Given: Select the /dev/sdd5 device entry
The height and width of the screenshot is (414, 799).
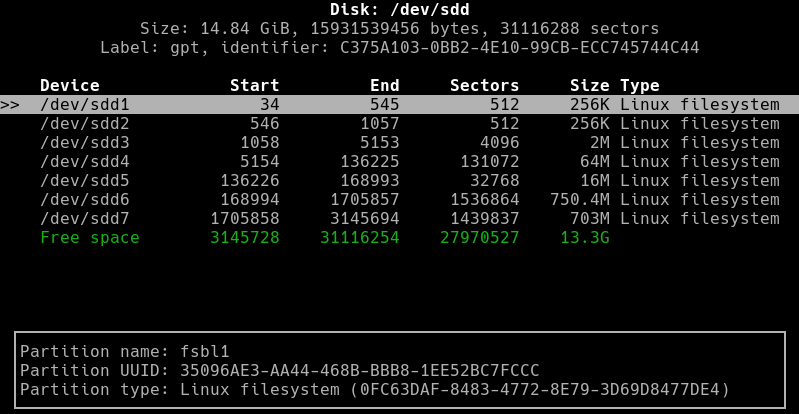Looking at the screenshot, I should pos(85,180).
